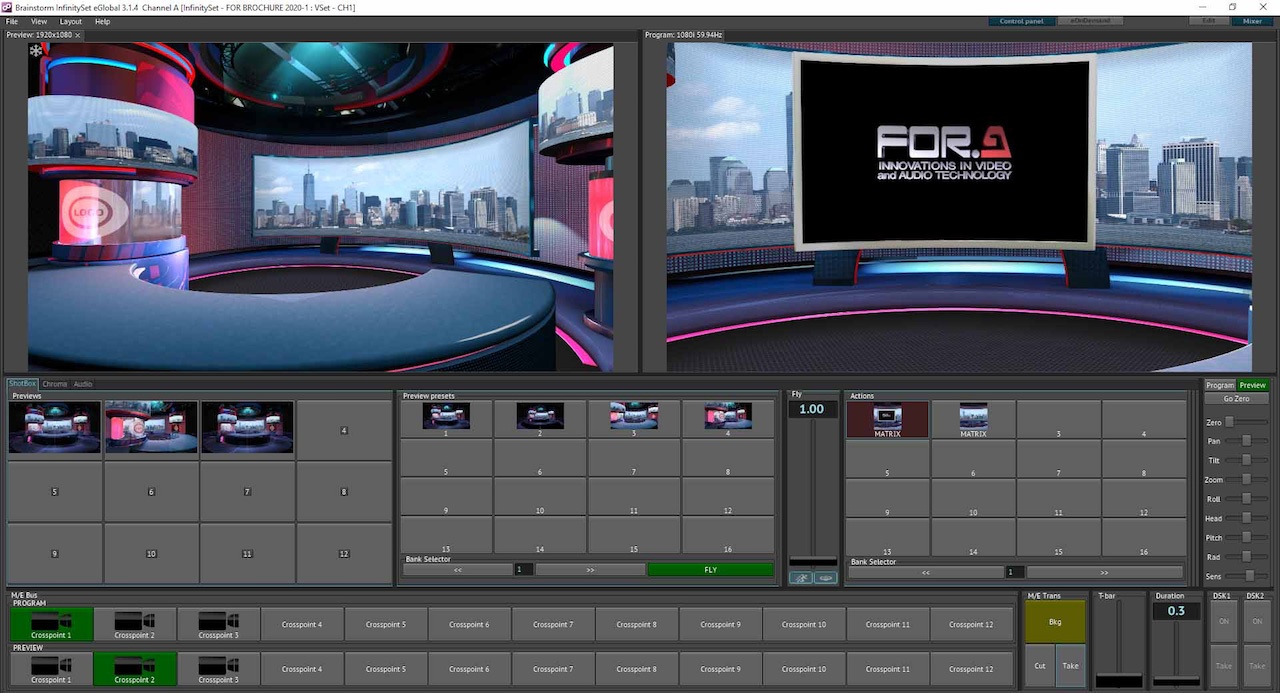1280x693 pixels.
Task: Click the DSK1 Take button
Action: 1223,666
